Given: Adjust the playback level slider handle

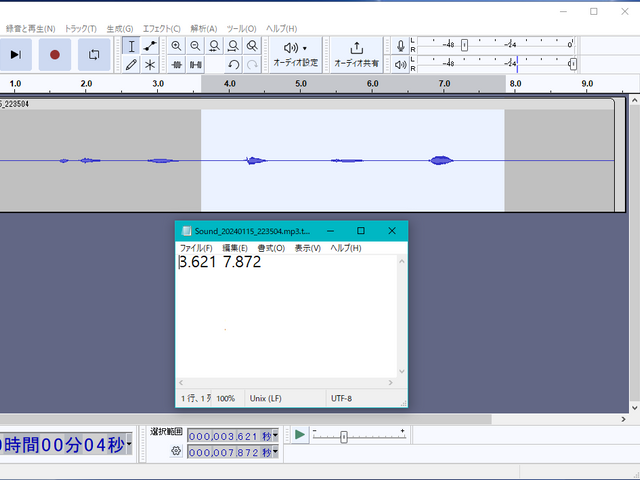Looking at the screenshot, I should (x=573, y=64).
